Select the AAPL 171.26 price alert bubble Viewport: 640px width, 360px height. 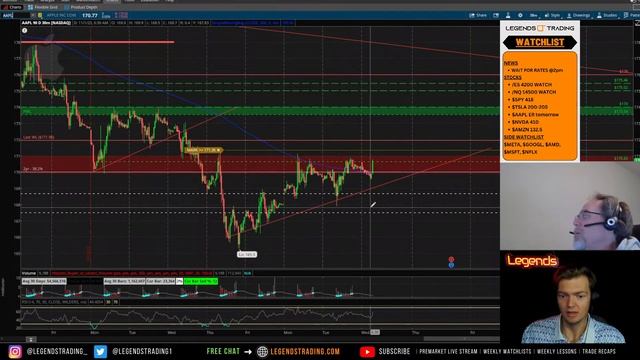tap(204, 150)
